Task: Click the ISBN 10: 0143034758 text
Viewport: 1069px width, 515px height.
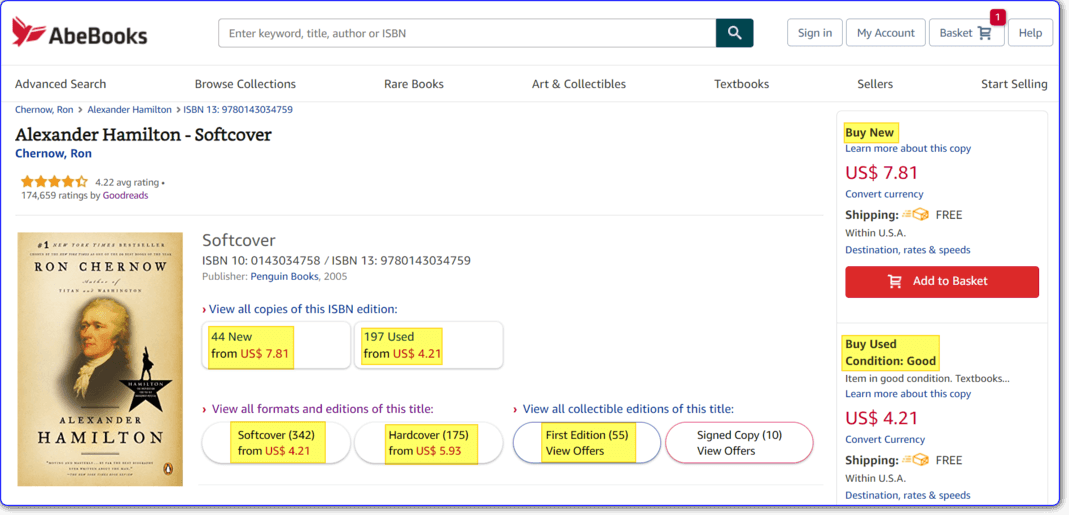Action: click(x=261, y=261)
